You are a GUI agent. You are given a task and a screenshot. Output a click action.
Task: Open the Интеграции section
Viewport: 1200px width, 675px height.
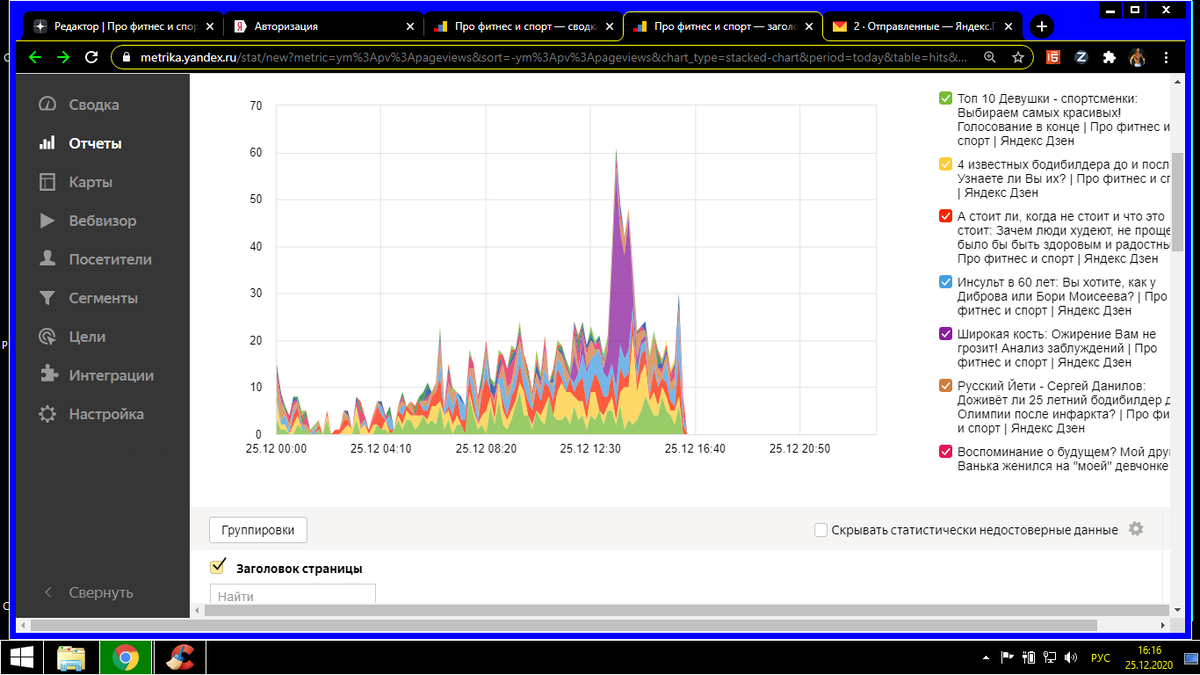point(111,376)
